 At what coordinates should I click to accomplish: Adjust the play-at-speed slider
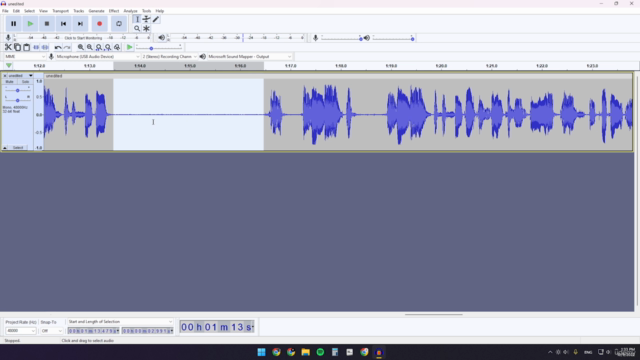click(151, 48)
